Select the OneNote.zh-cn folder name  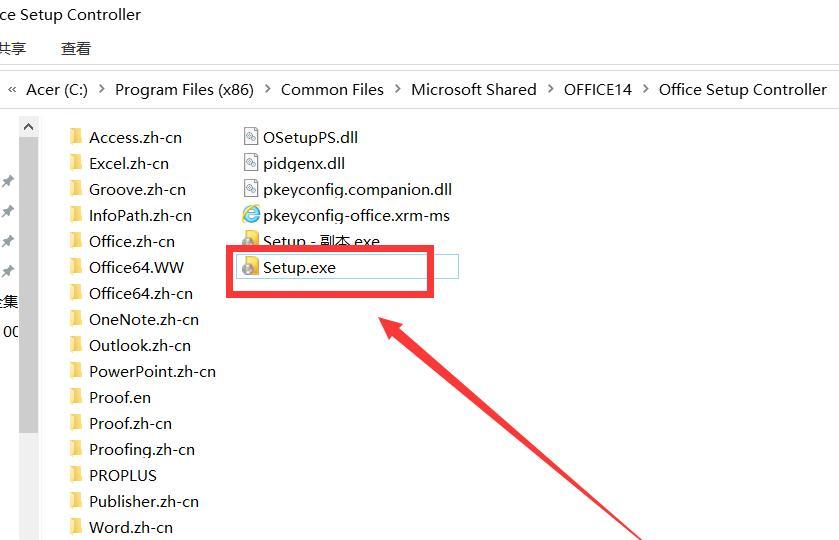[x=144, y=319]
